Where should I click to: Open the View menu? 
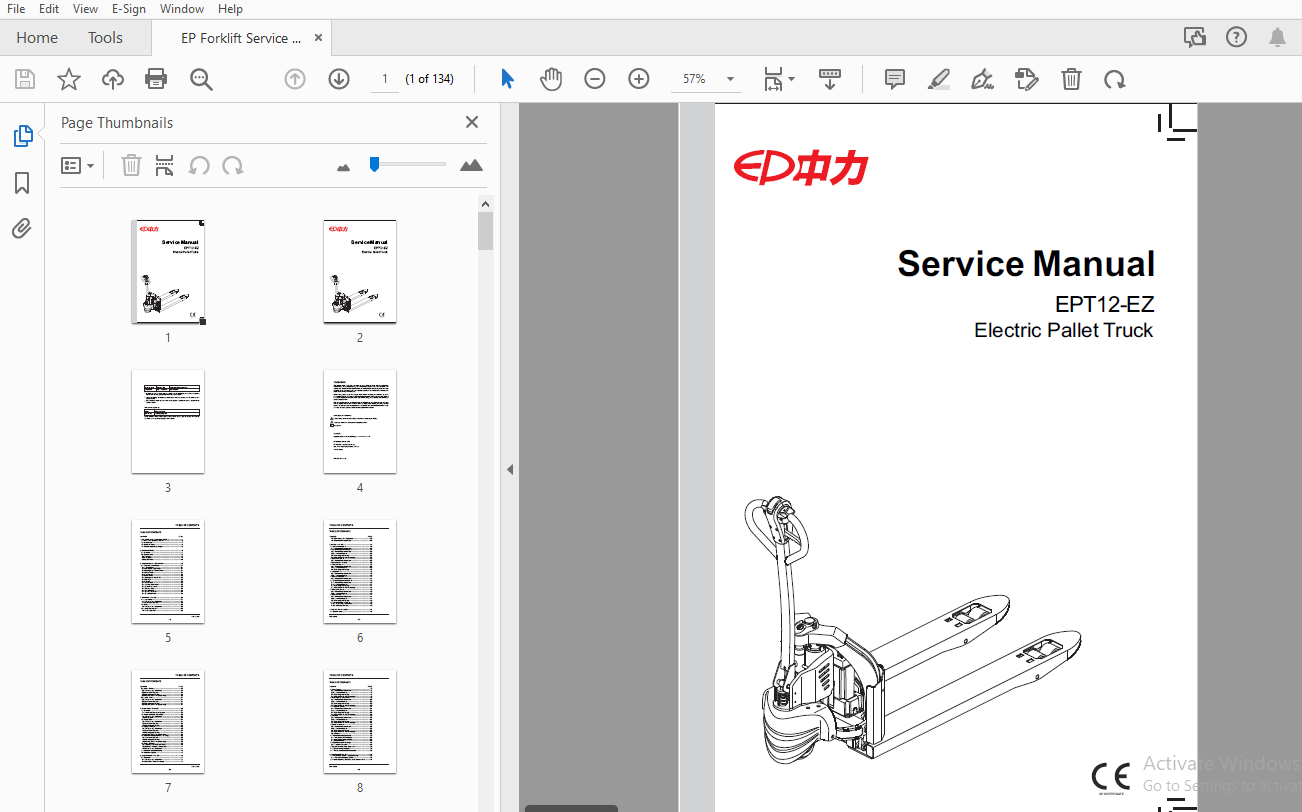pyautogui.click(x=86, y=8)
